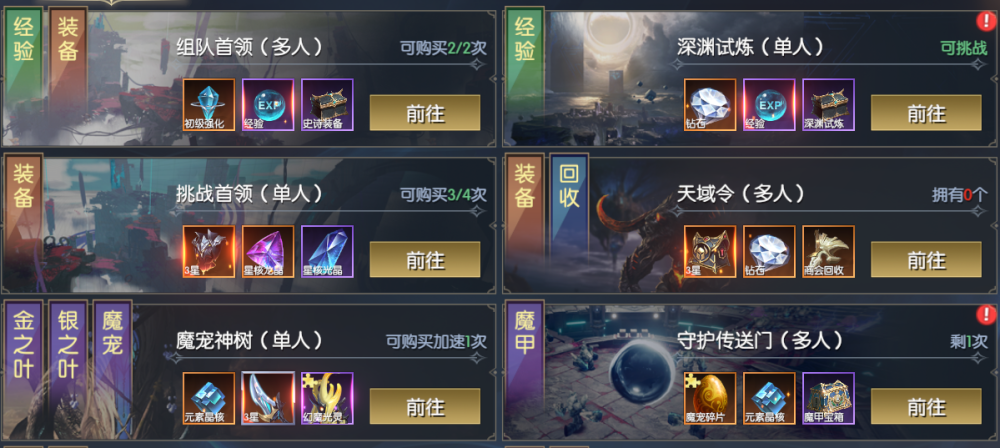Select the 回收 tag on 天域令
Viewport: 1000px width, 448px height.
click(x=569, y=190)
